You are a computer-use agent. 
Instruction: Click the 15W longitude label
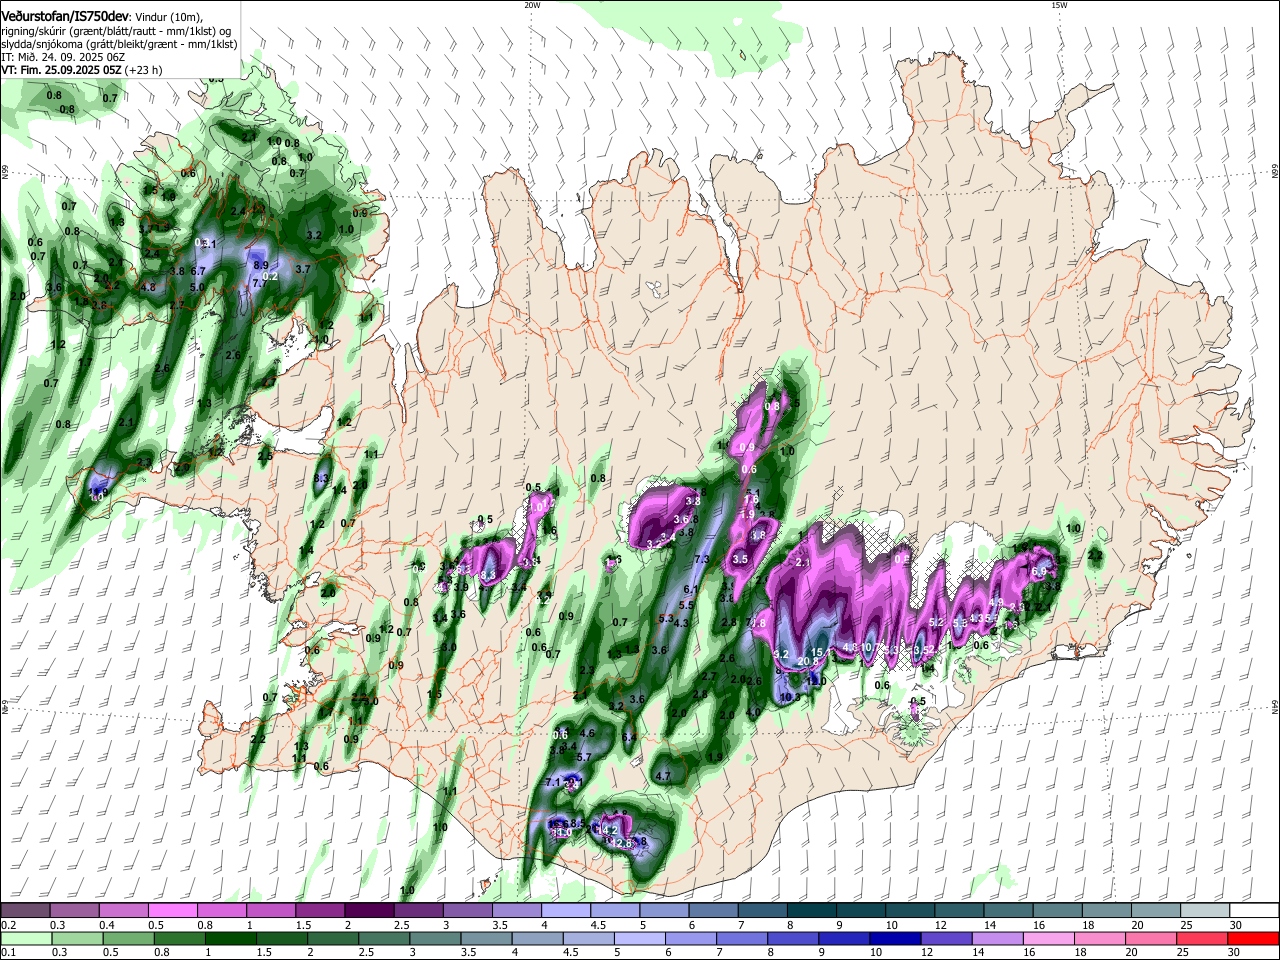1059,5
